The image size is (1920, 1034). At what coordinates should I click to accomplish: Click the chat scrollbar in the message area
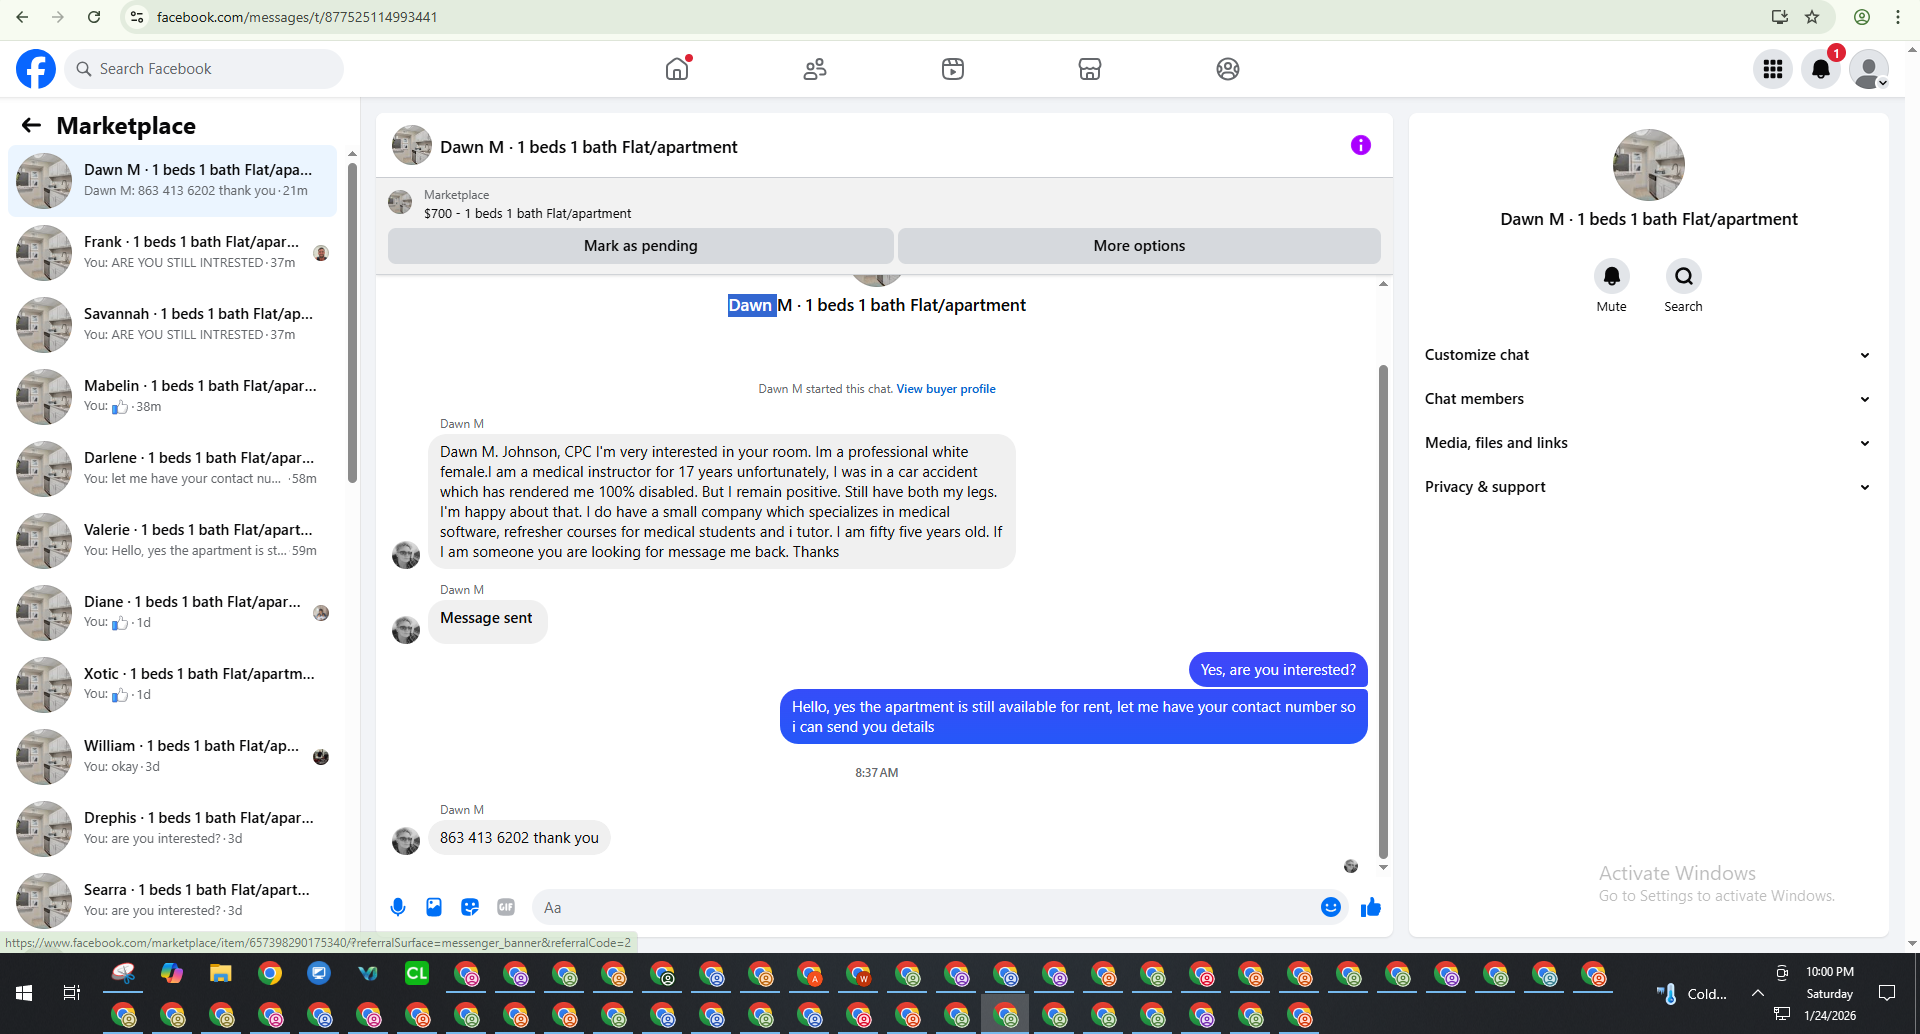(x=1383, y=610)
